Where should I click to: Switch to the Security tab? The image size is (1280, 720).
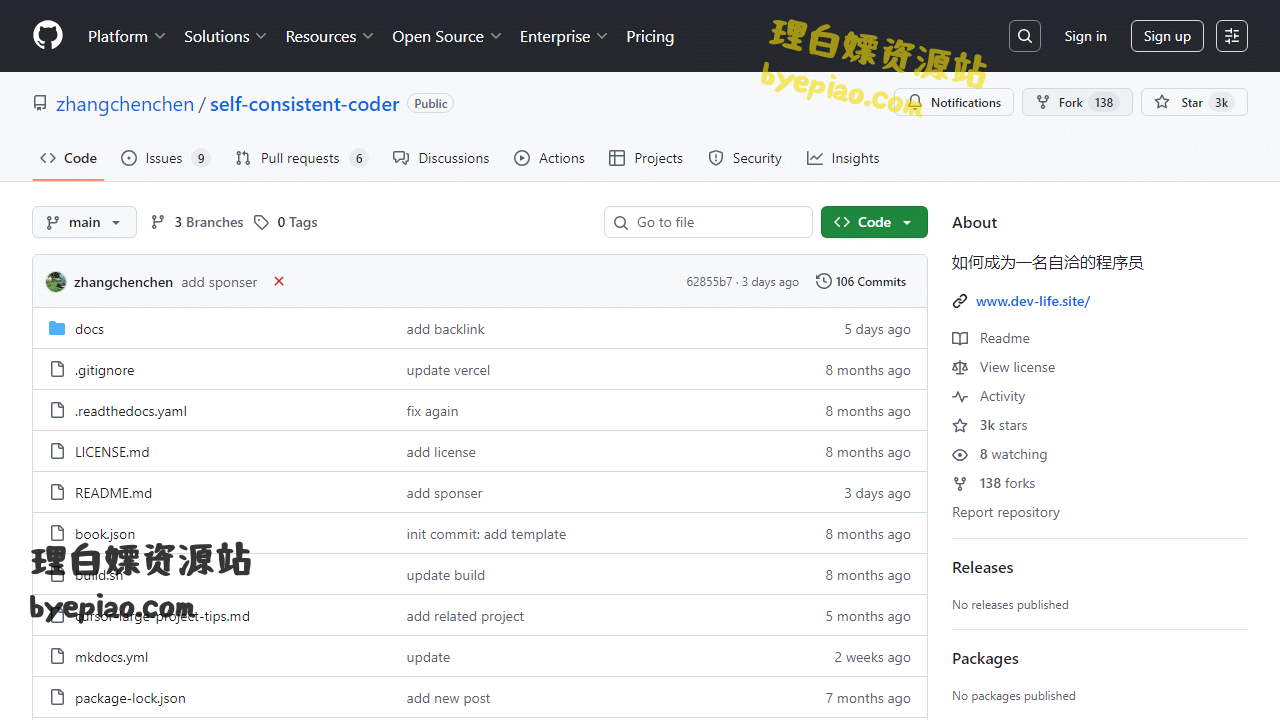pos(745,158)
